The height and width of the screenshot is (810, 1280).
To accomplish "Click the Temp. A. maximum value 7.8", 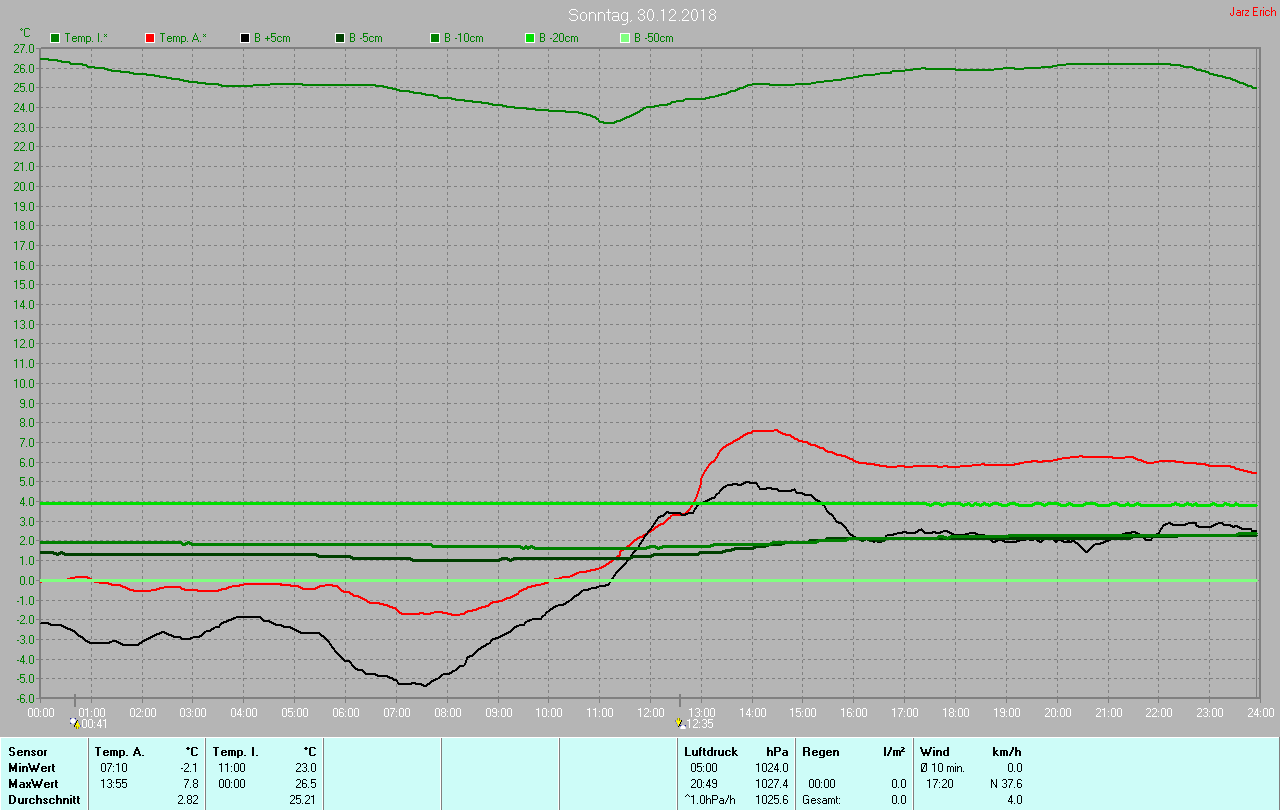I will [x=190, y=783].
